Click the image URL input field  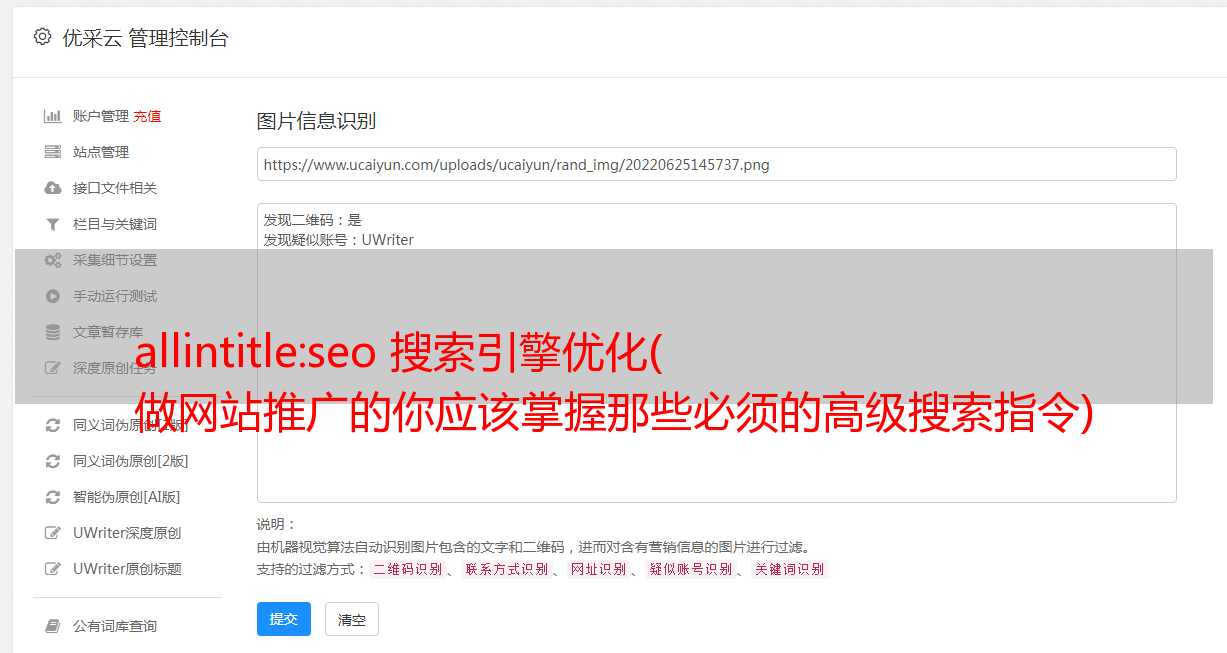click(x=716, y=164)
